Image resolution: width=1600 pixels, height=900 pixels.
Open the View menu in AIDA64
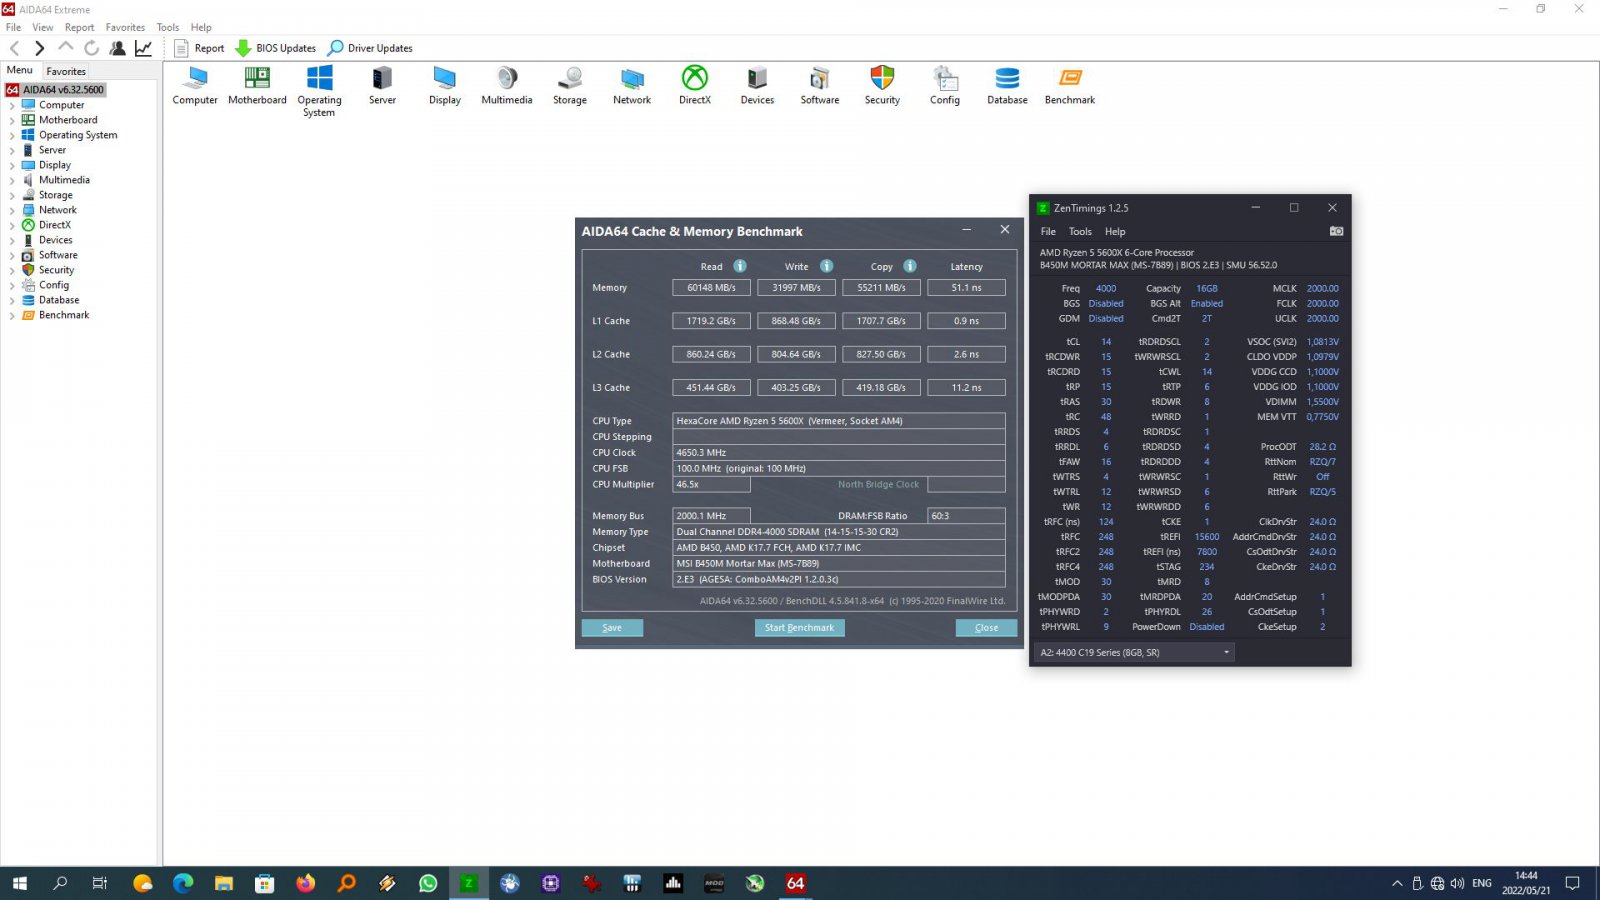click(43, 27)
